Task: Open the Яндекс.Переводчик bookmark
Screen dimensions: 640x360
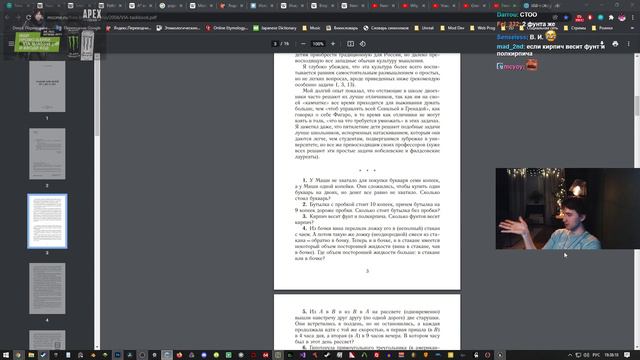Action: pos(129,28)
